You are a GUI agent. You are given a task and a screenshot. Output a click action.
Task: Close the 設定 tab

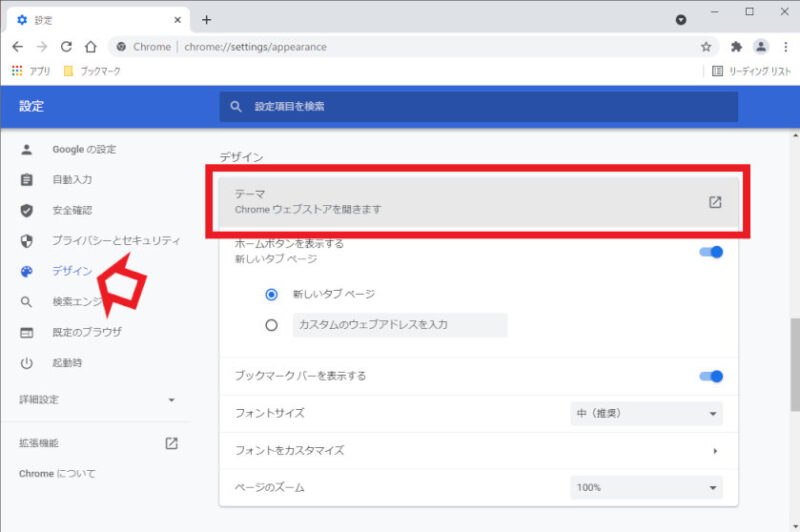[178, 20]
